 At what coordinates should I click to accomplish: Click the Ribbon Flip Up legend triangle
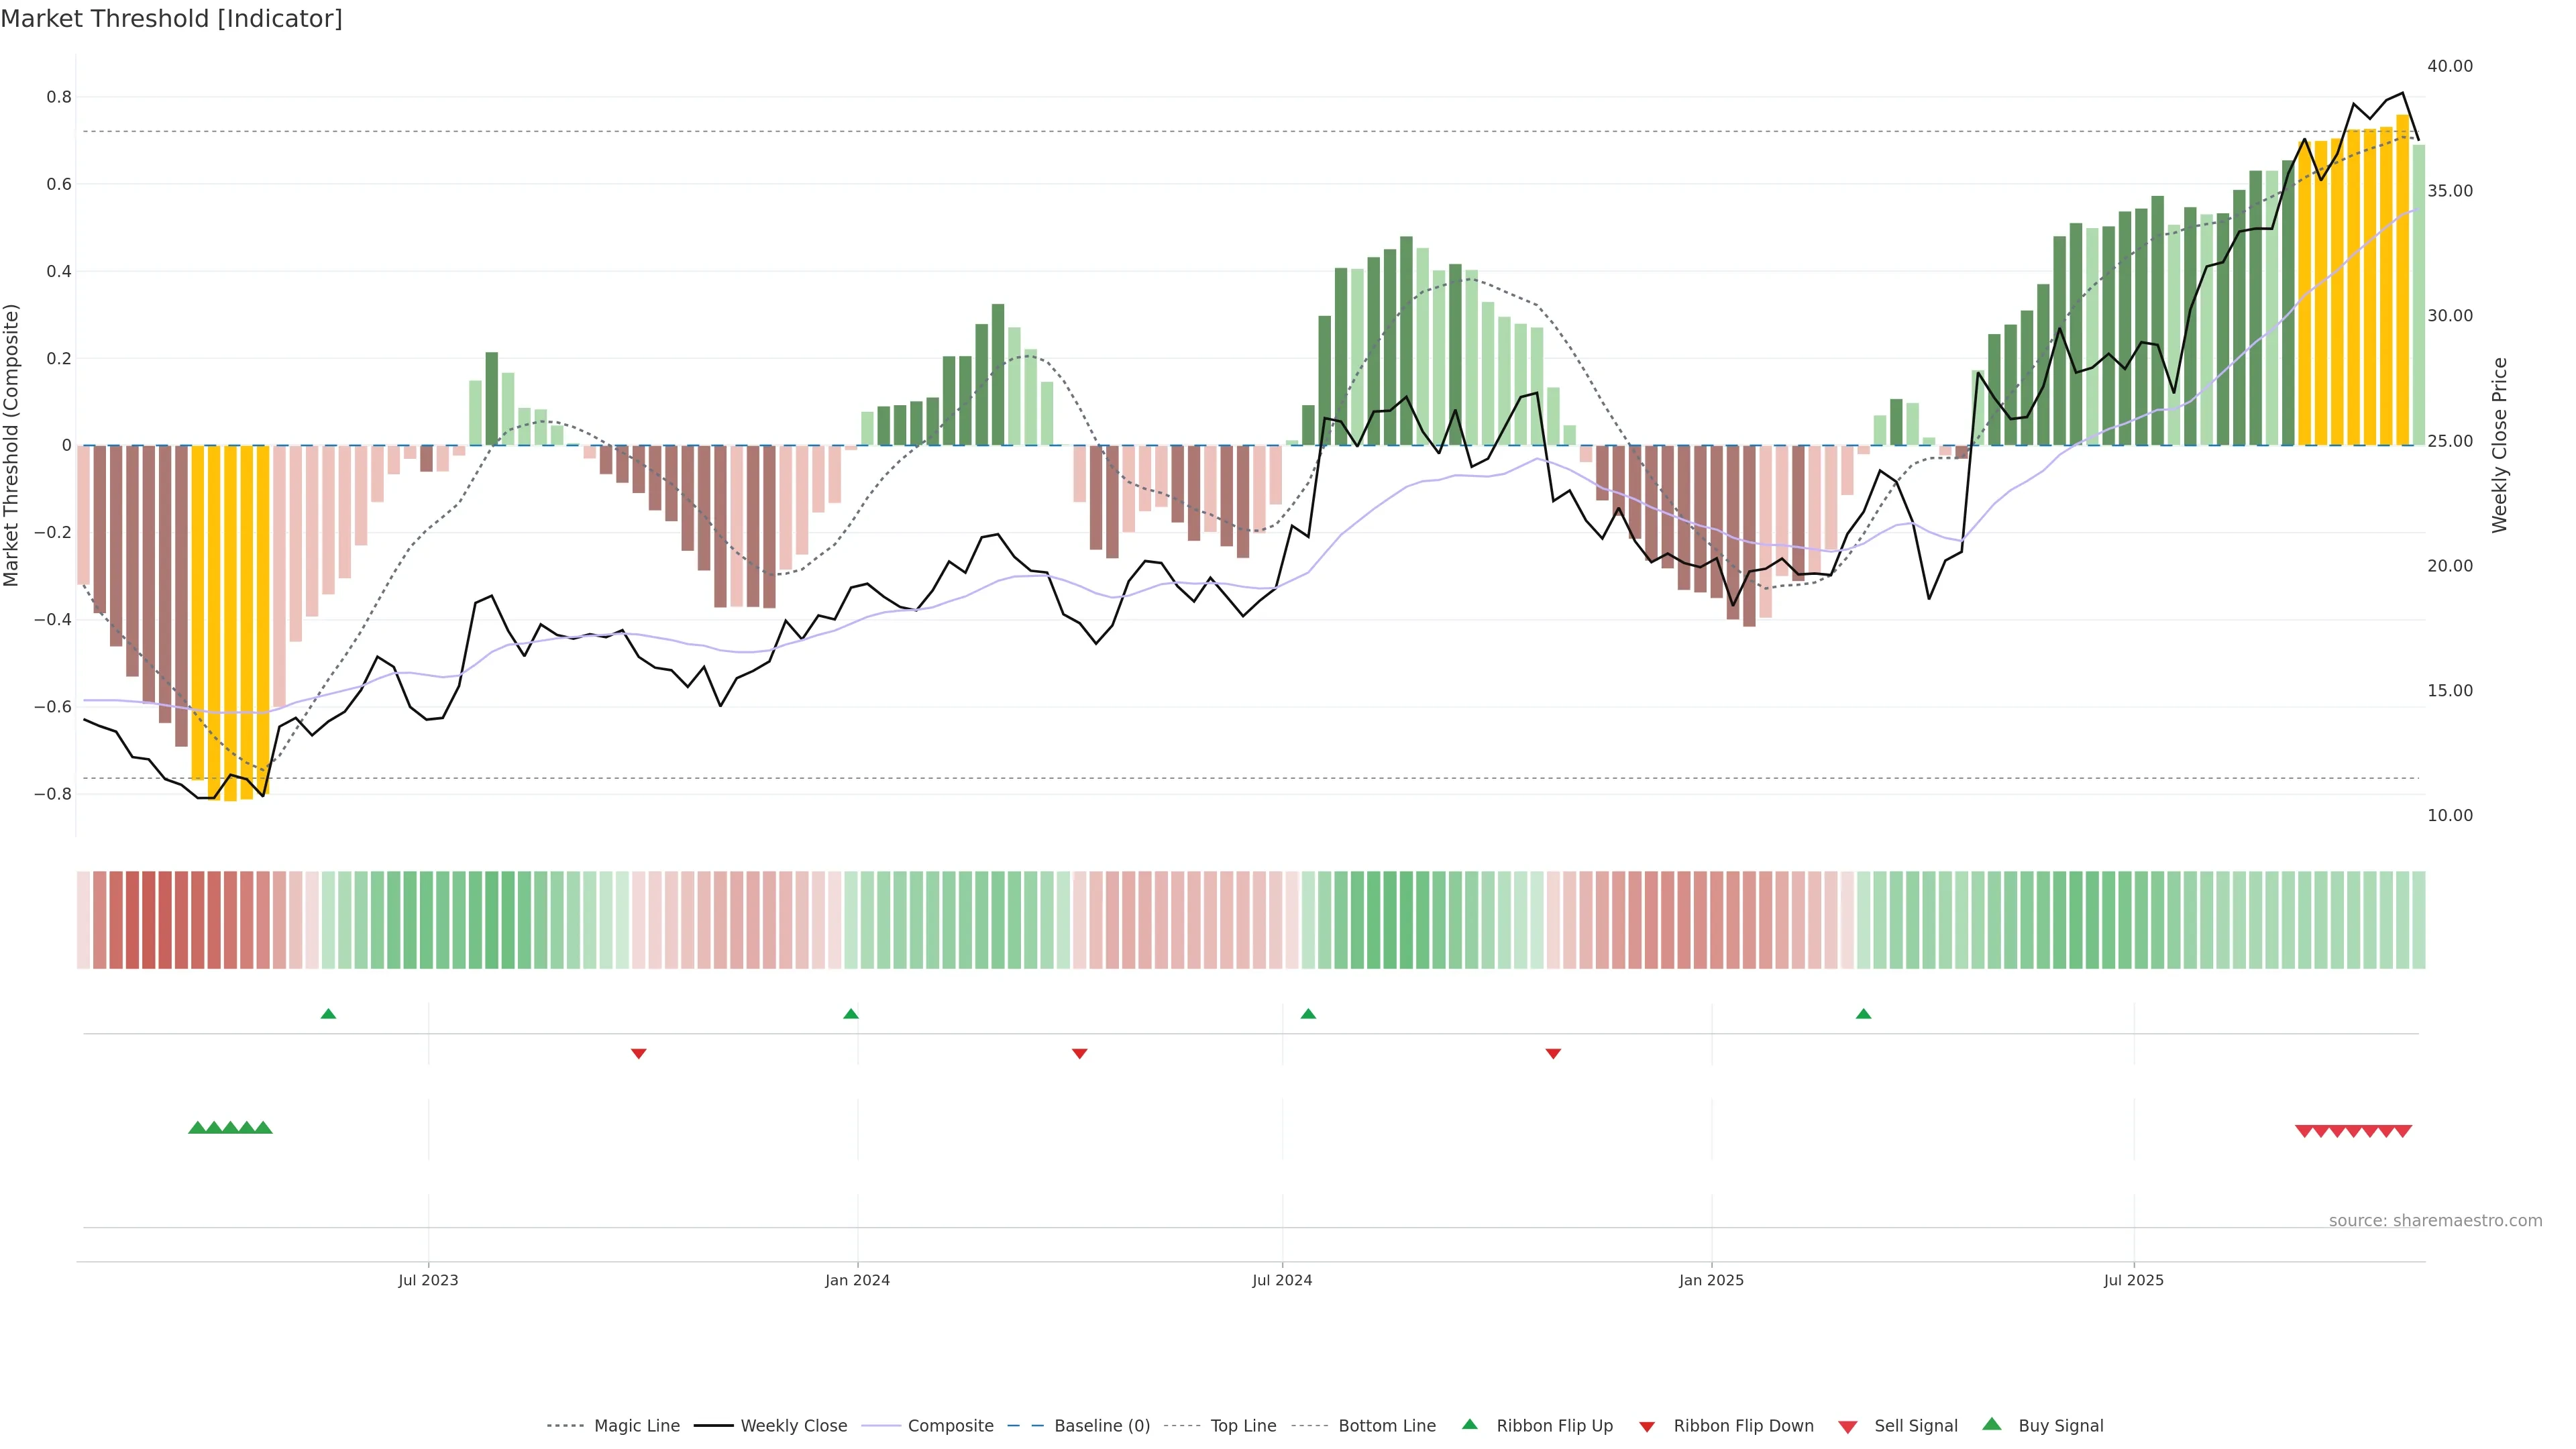(x=1469, y=1425)
